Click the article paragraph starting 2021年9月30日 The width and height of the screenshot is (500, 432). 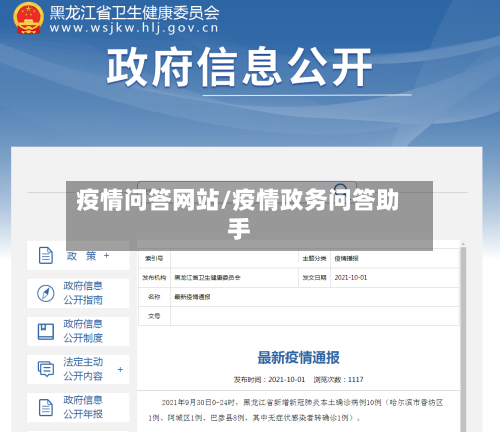point(296,410)
